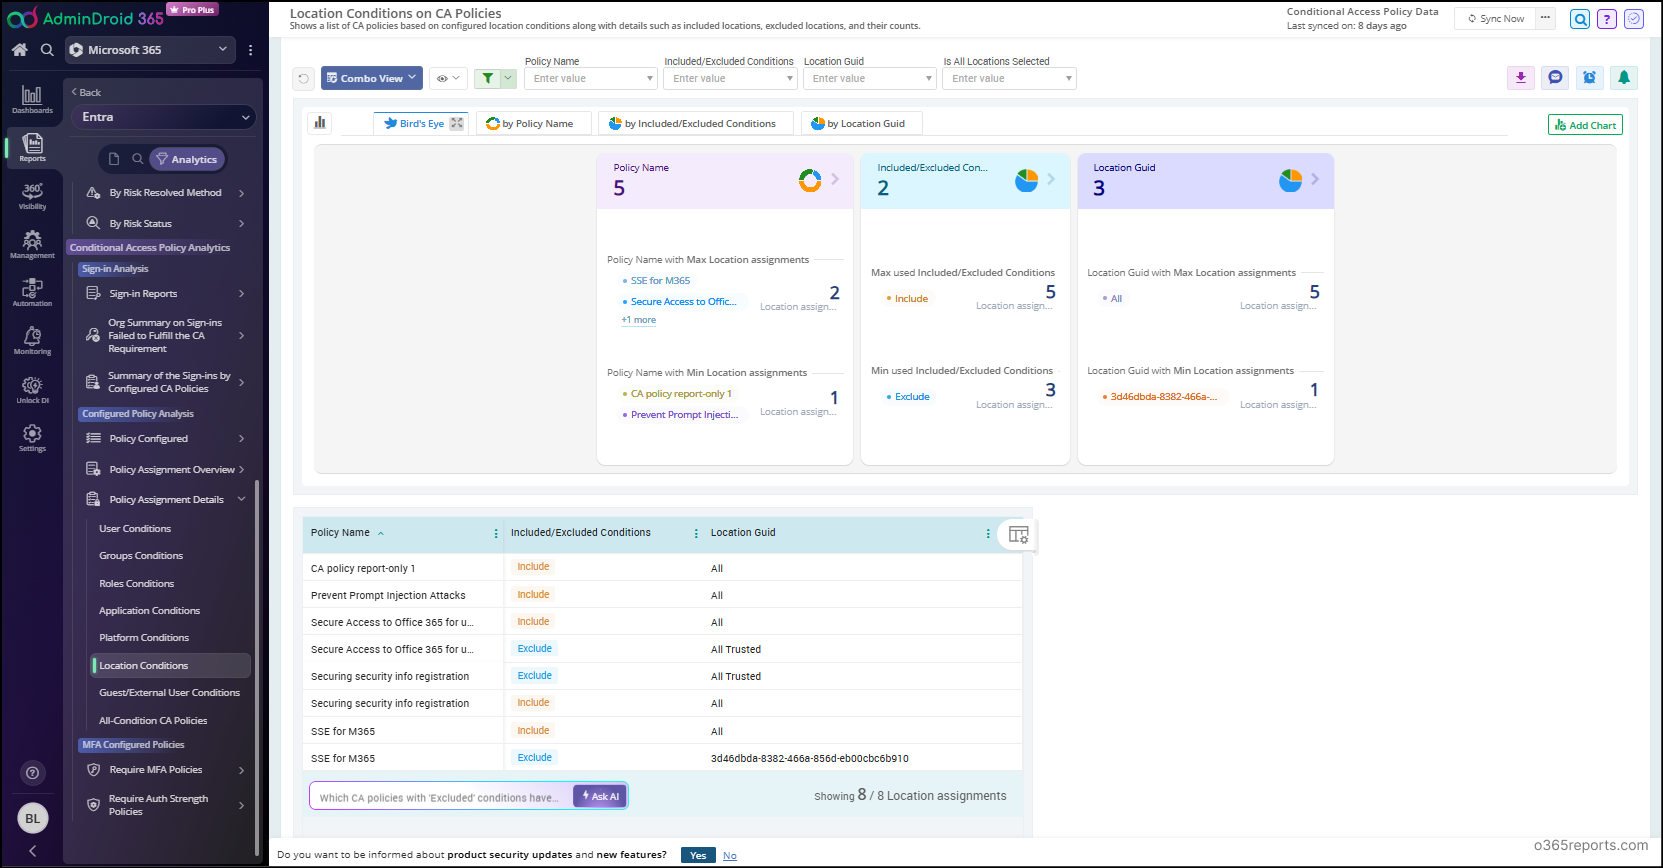Open the purple question mark help icon
Screen dimensions: 1663x868
click(x=1607, y=19)
